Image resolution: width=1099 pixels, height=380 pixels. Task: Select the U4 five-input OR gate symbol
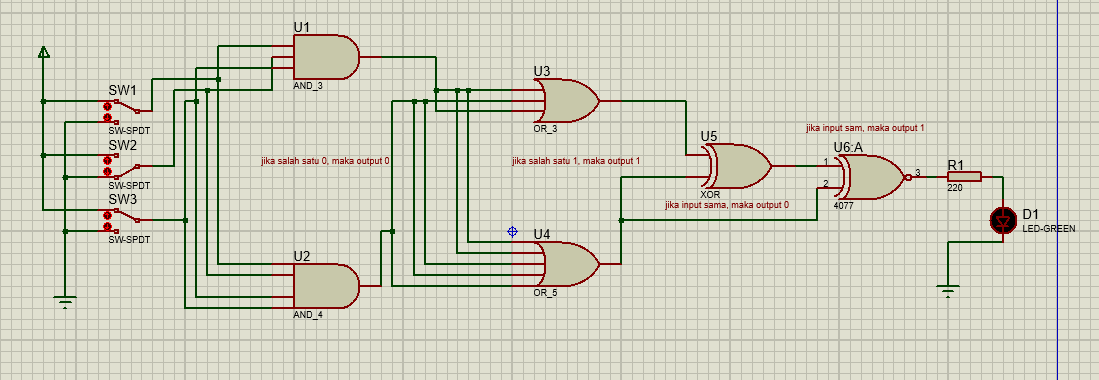[x=566, y=264]
